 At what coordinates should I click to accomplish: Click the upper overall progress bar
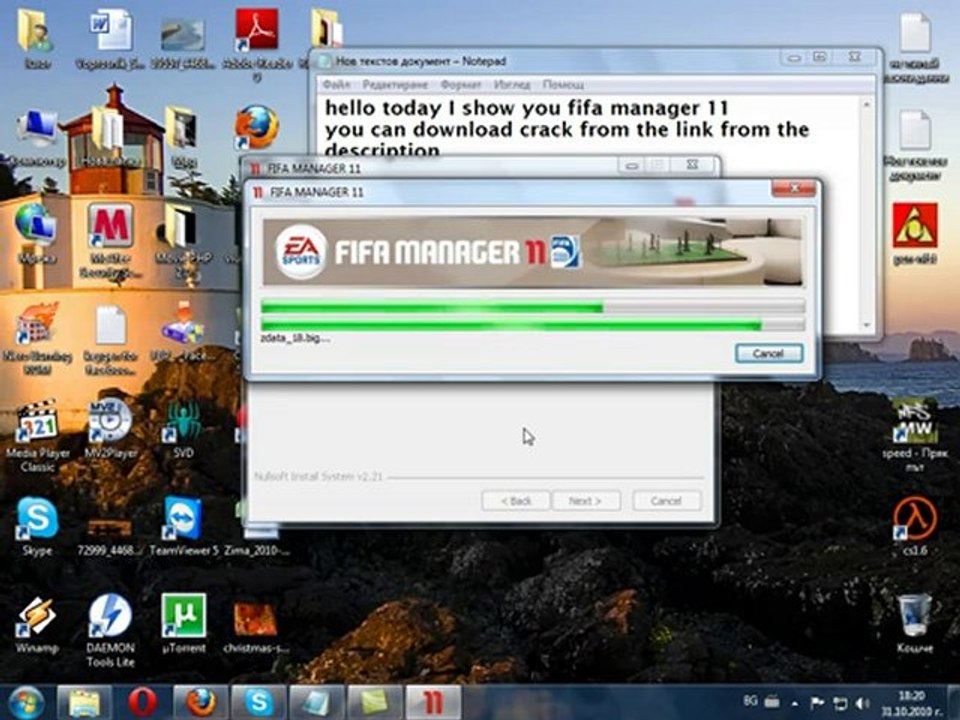[533, 307]
